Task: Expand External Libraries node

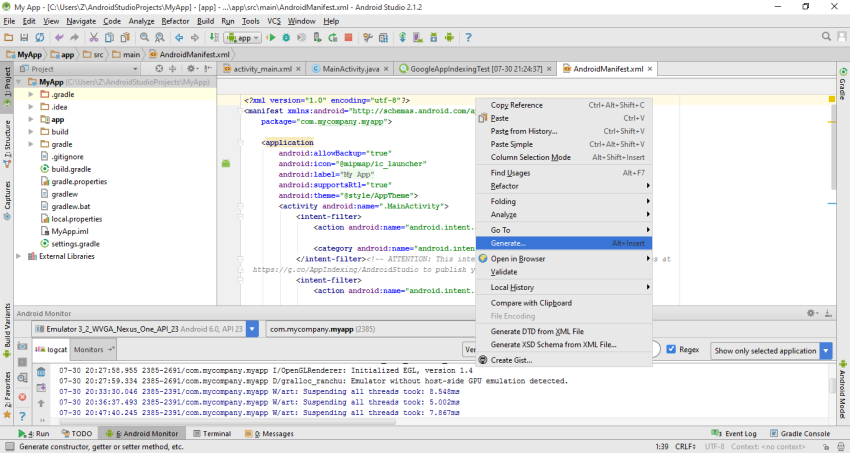Action: (x=19, y=256)
